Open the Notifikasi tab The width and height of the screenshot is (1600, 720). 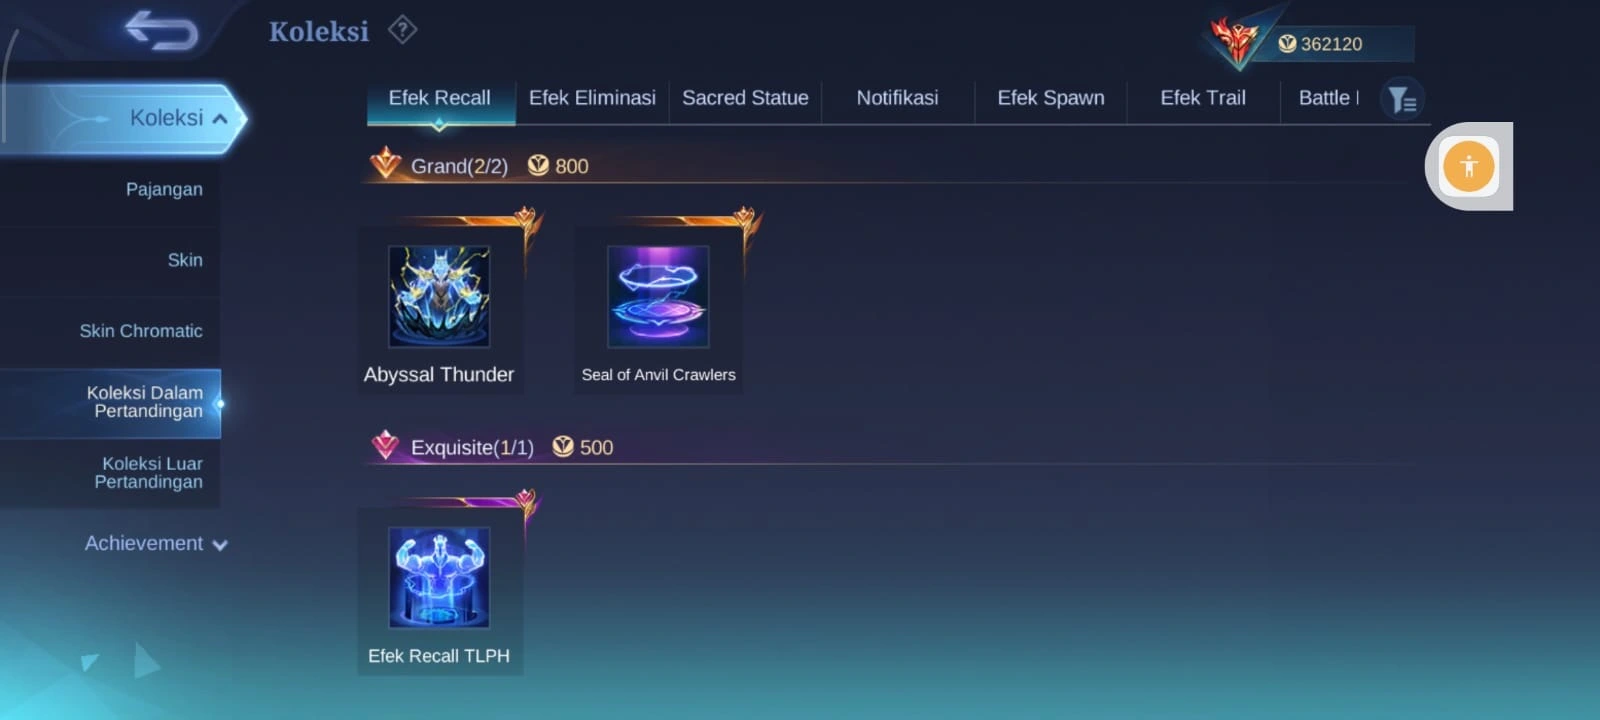(x=897, y=98)
